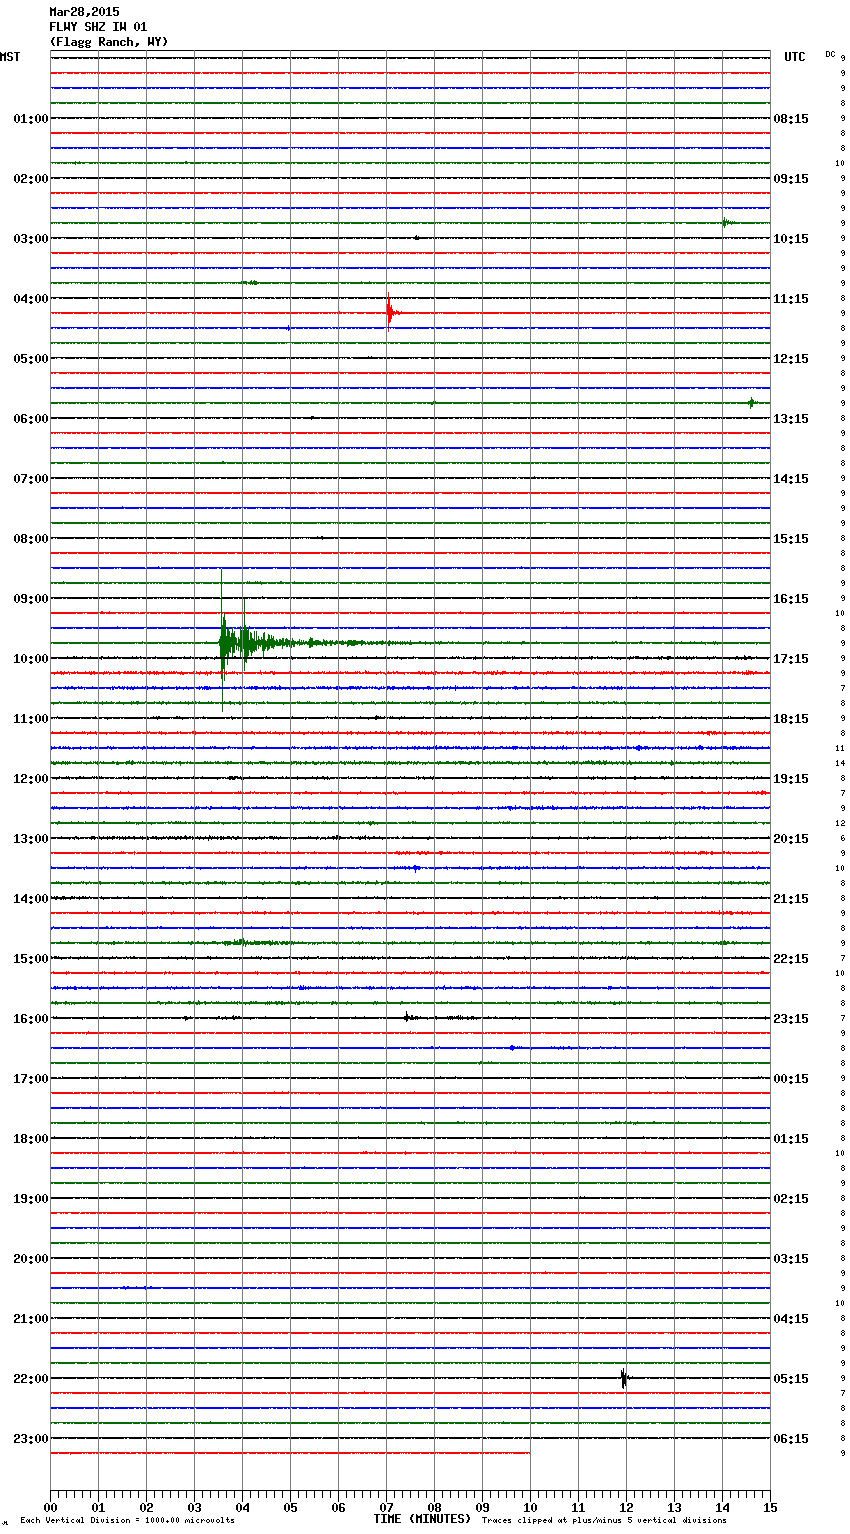Click the 17:15 UTC time label
The width and height of the screenshot is (850, 1534).
pos(791,659)
